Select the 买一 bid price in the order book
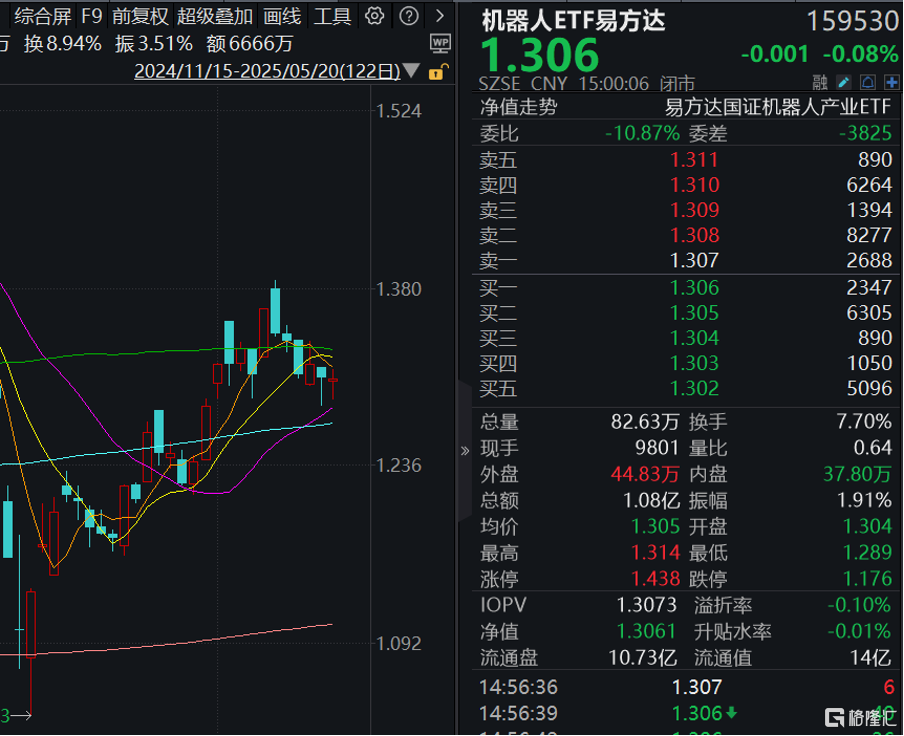The width and height of the screenshot is (904, 736). click(694, 288)
